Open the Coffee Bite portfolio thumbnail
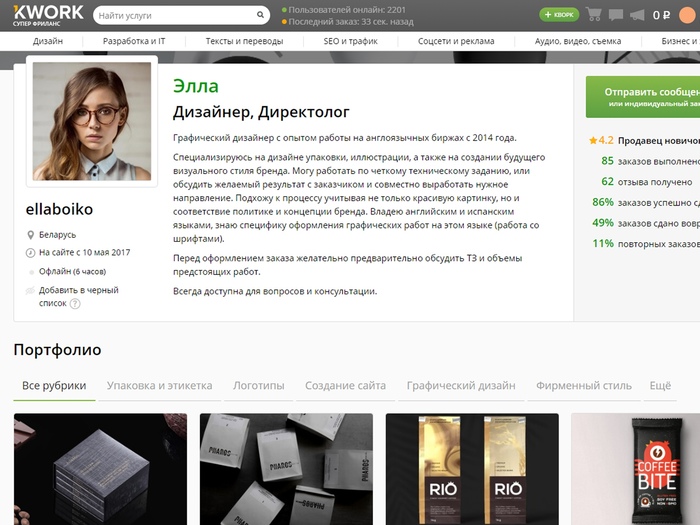700x525 pixels. click(x=635, y=469)
